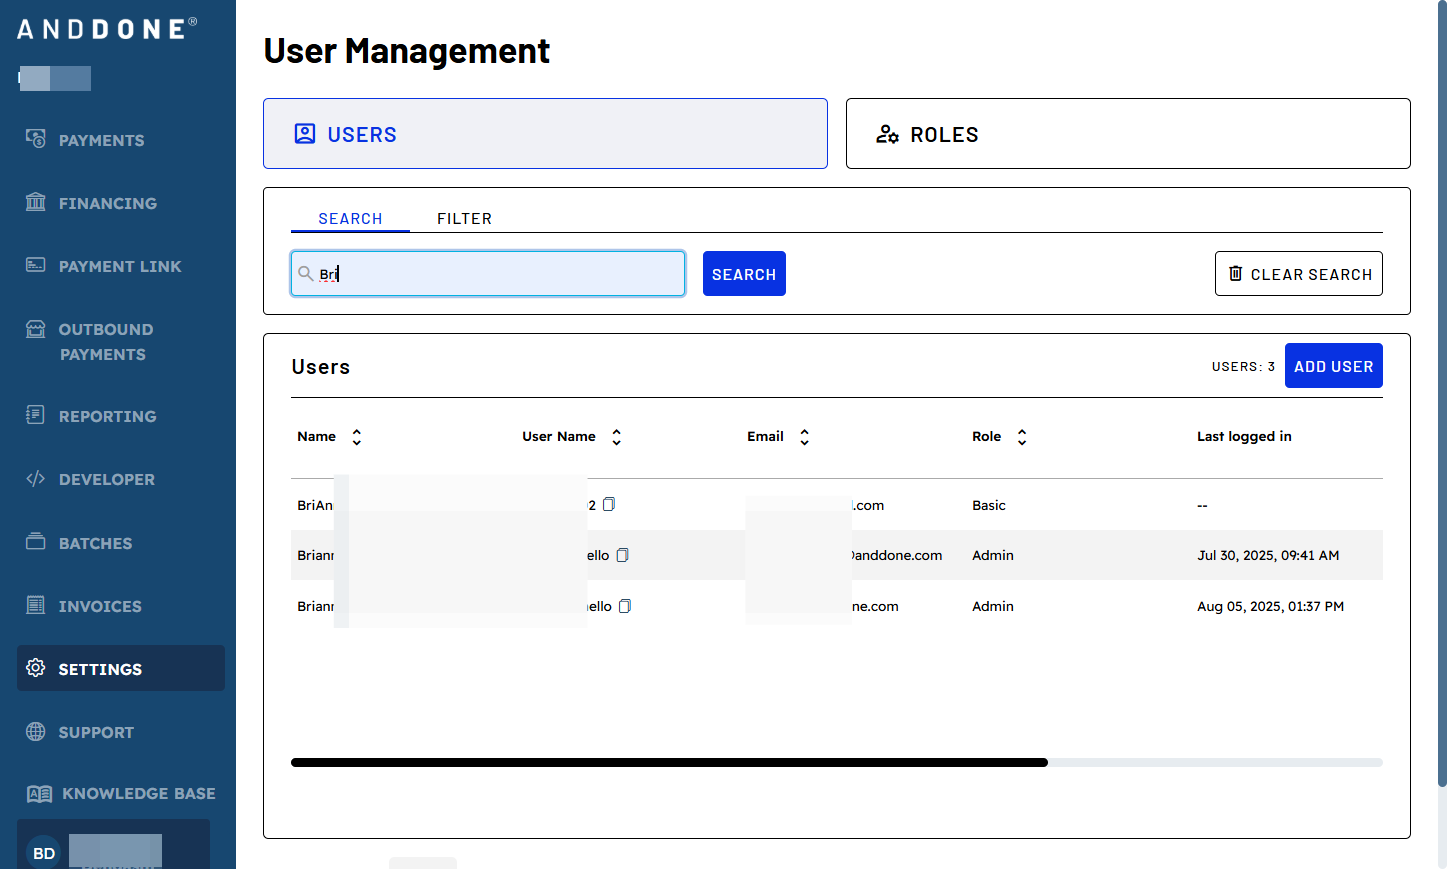Click the Add User button
This screenshot has height=869, width=1447.
point(1333,366)
